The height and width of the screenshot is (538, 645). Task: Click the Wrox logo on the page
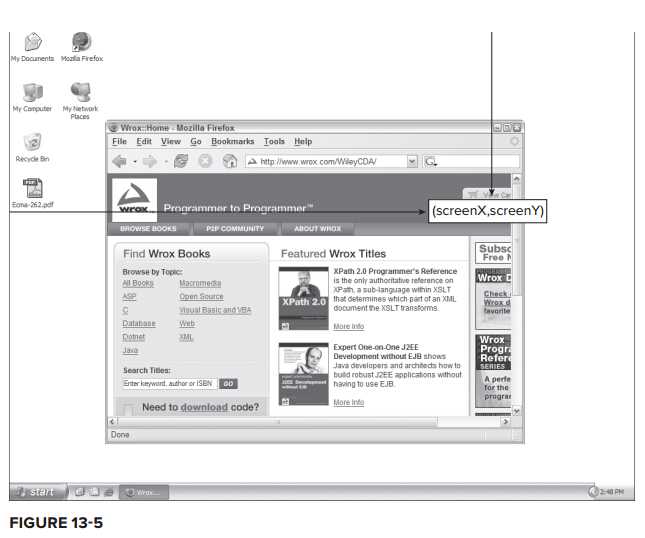coord(135,200)
